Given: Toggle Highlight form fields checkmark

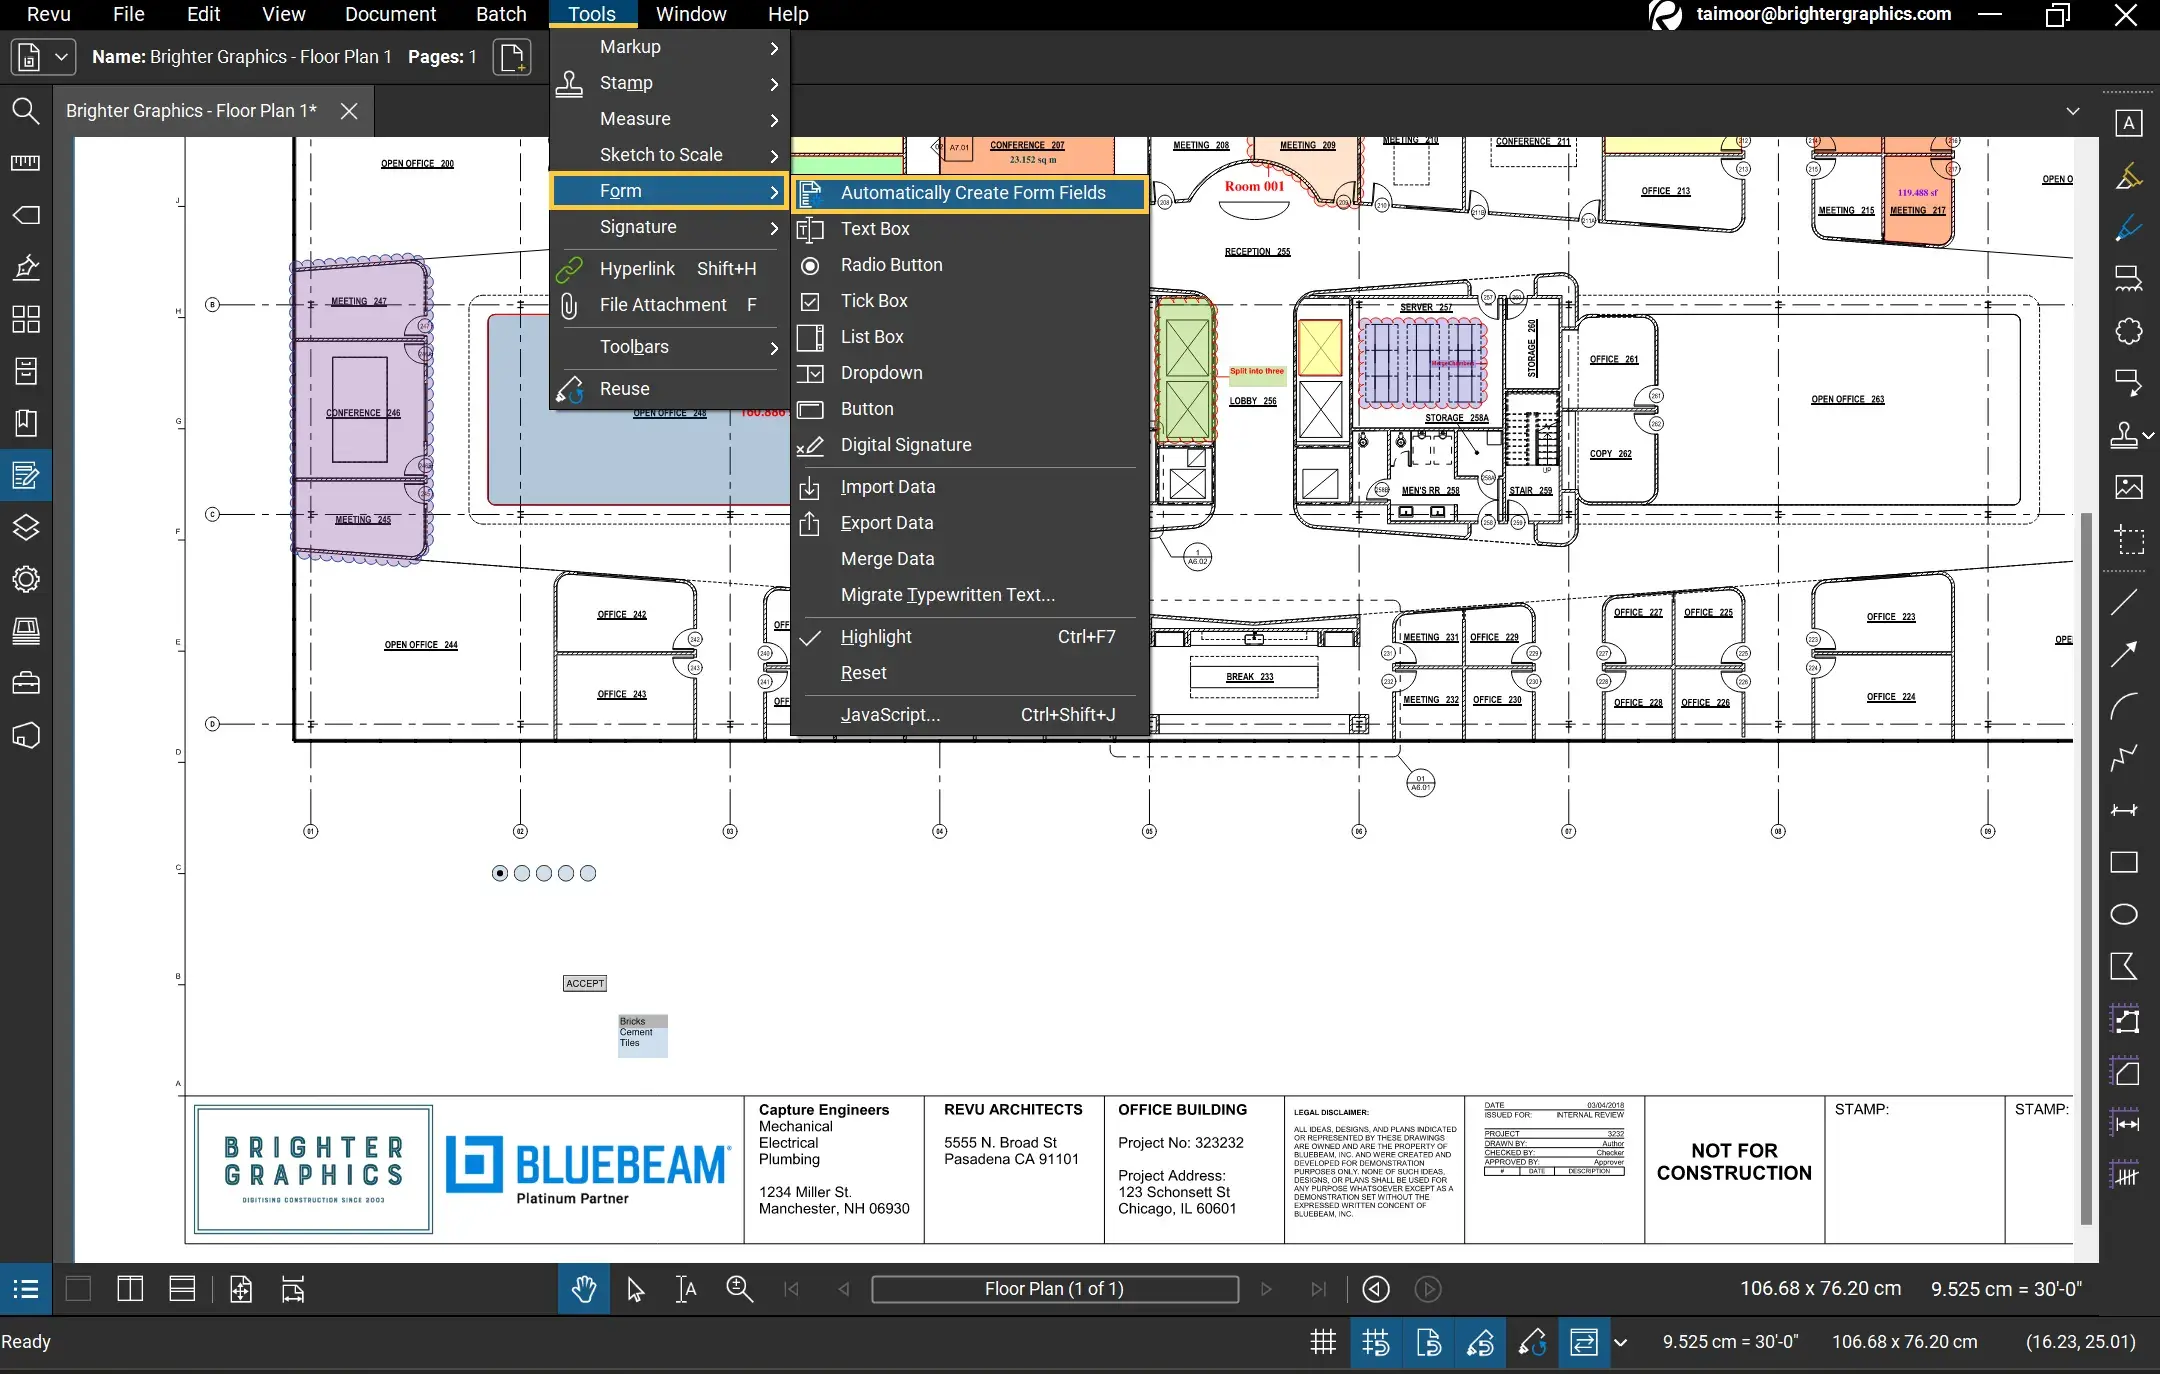Looking at the screenshot, I should pyautogui.click(x=811, y=637).
